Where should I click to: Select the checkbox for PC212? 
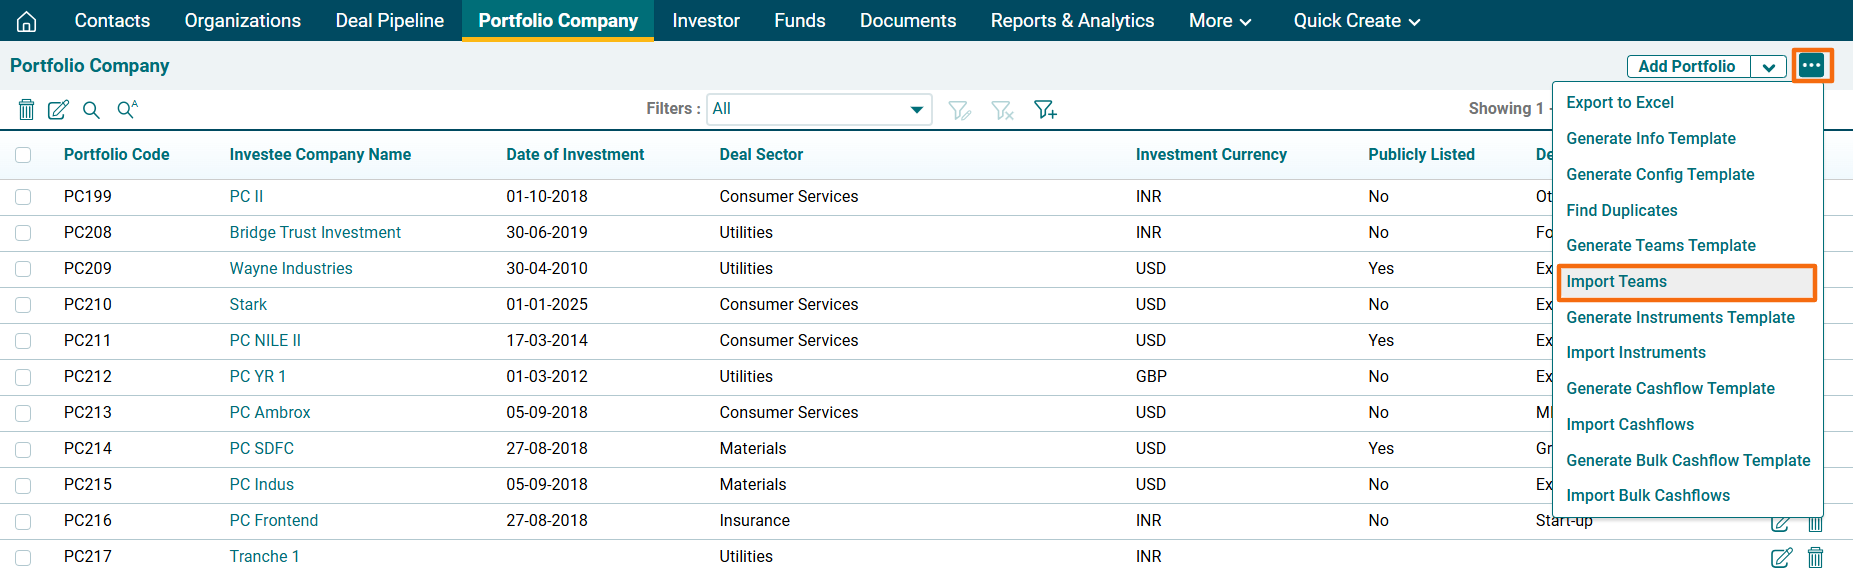click(23, 377)
